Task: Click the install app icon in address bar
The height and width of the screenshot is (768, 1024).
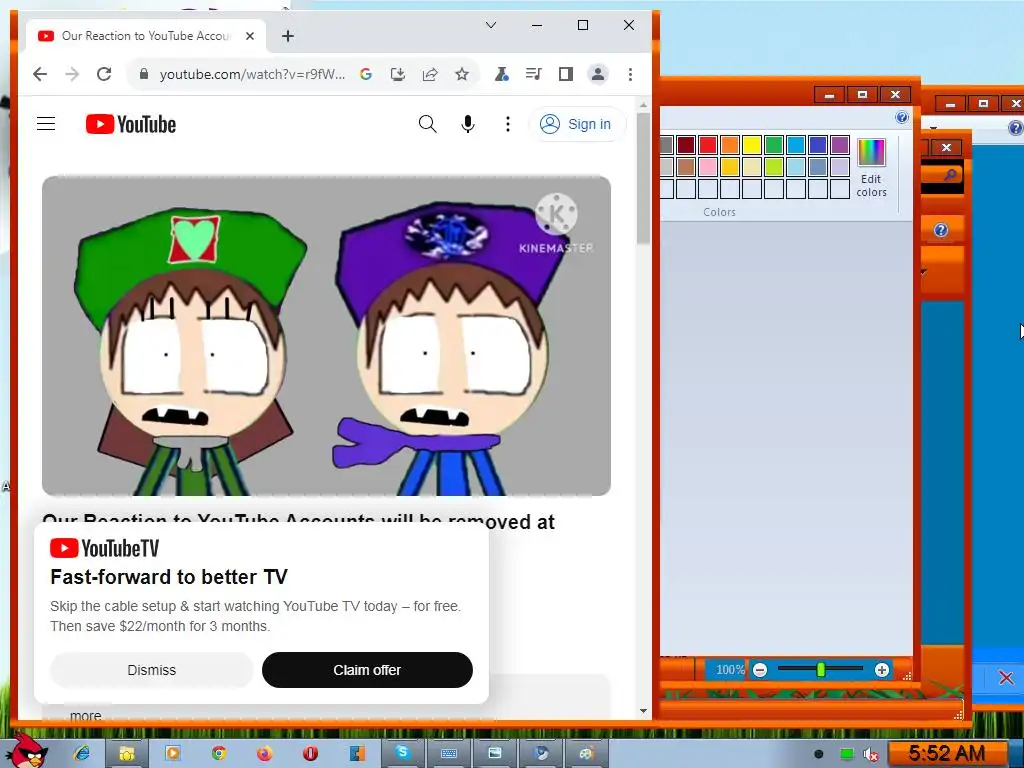Action: pos(398,74)
